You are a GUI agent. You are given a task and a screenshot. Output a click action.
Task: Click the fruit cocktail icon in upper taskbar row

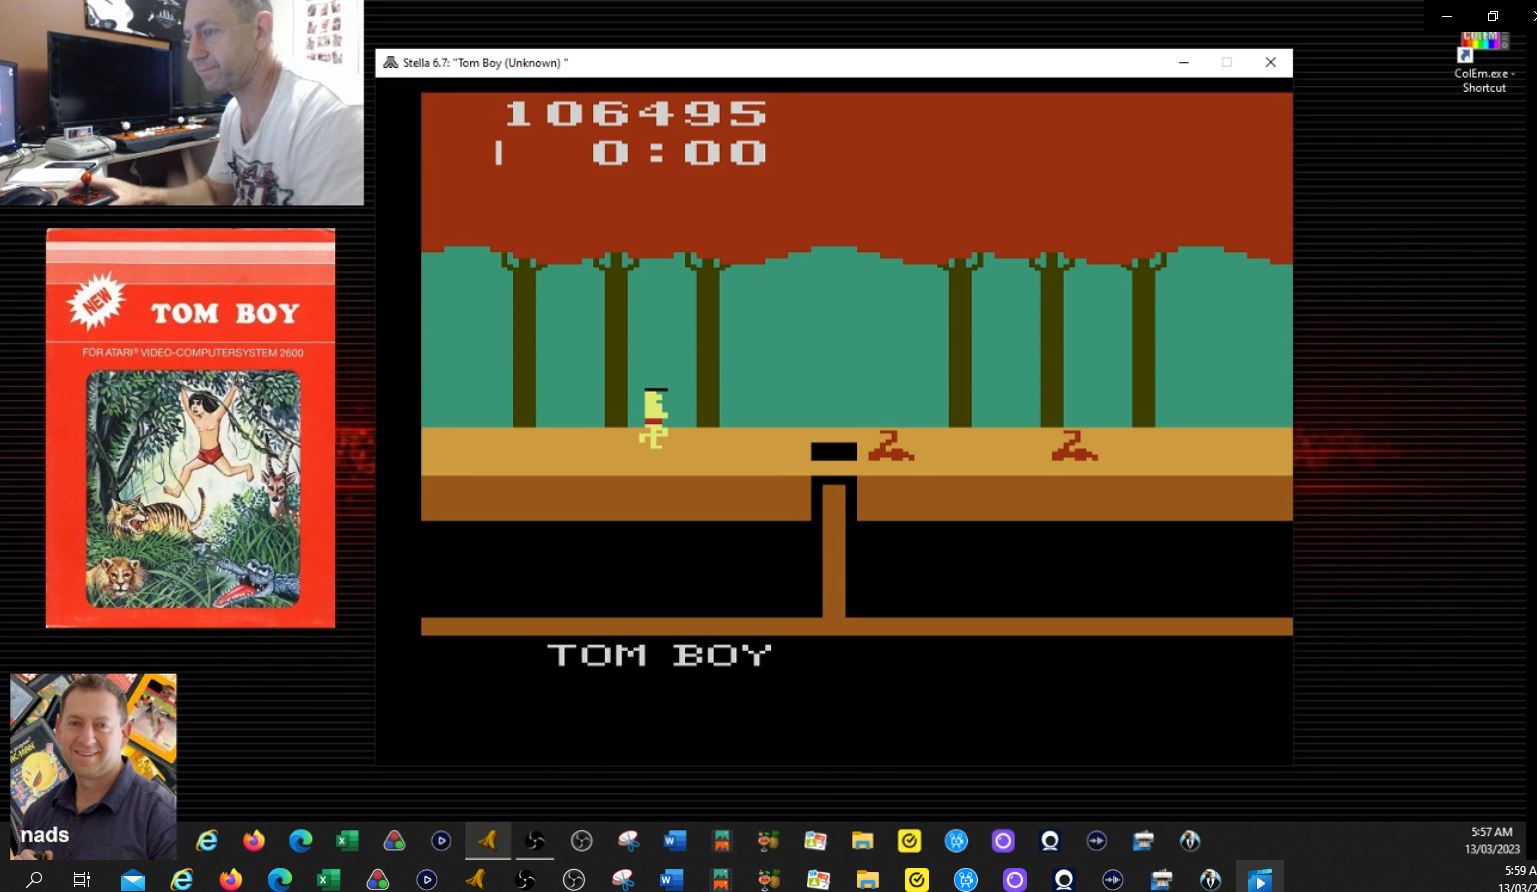768,841
